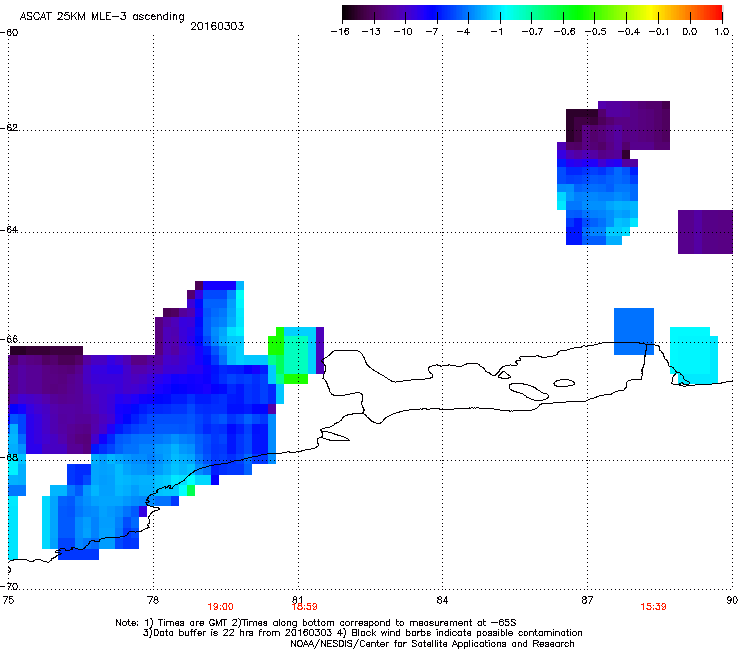The height and width of the screenshot is (650, 740).
Task: Click the color bar label '-0.4'
Action: pyautogui.click(x=629, y=32)
